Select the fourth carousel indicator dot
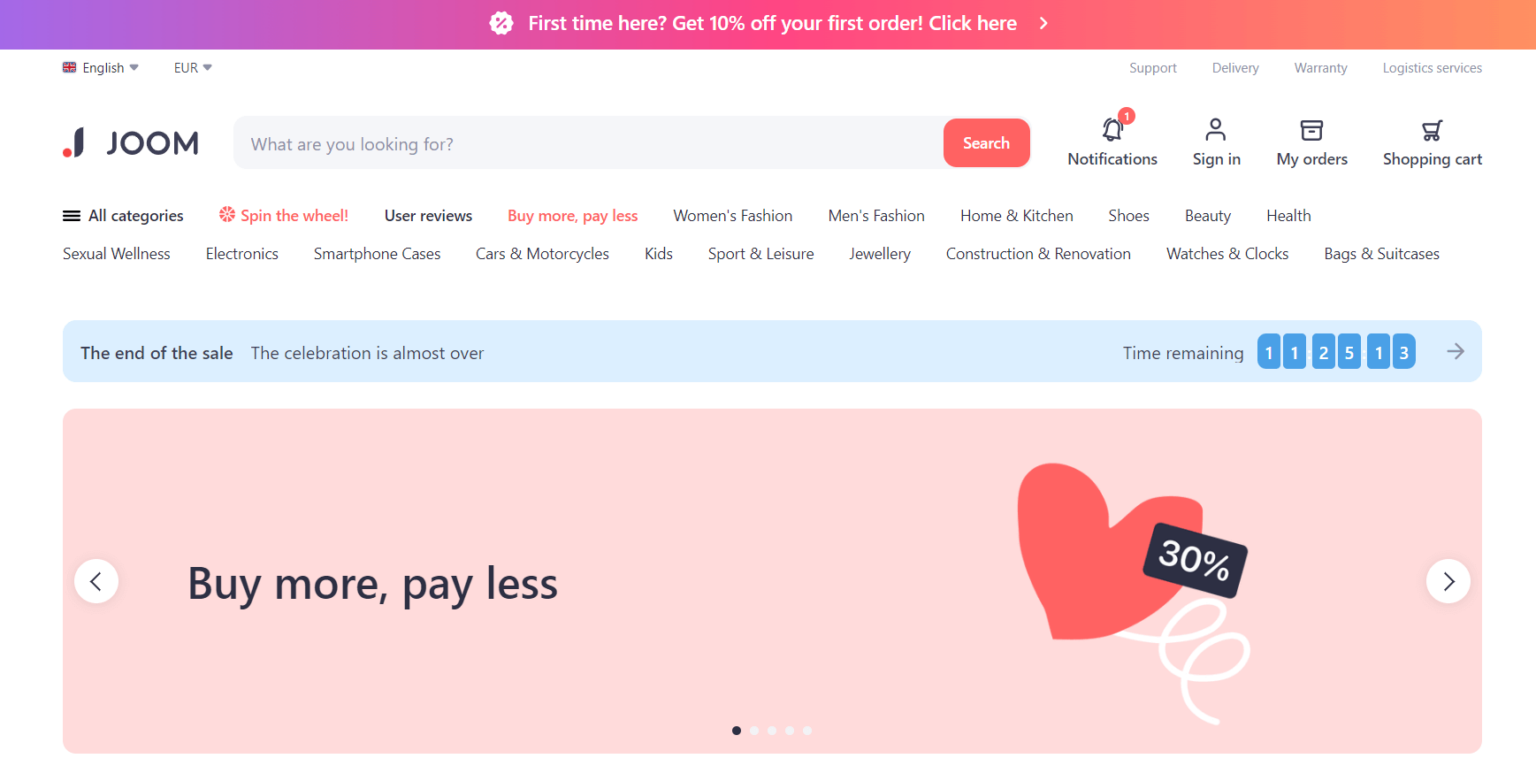Screen dimensions: 1536x766 [x=789, y=730]
